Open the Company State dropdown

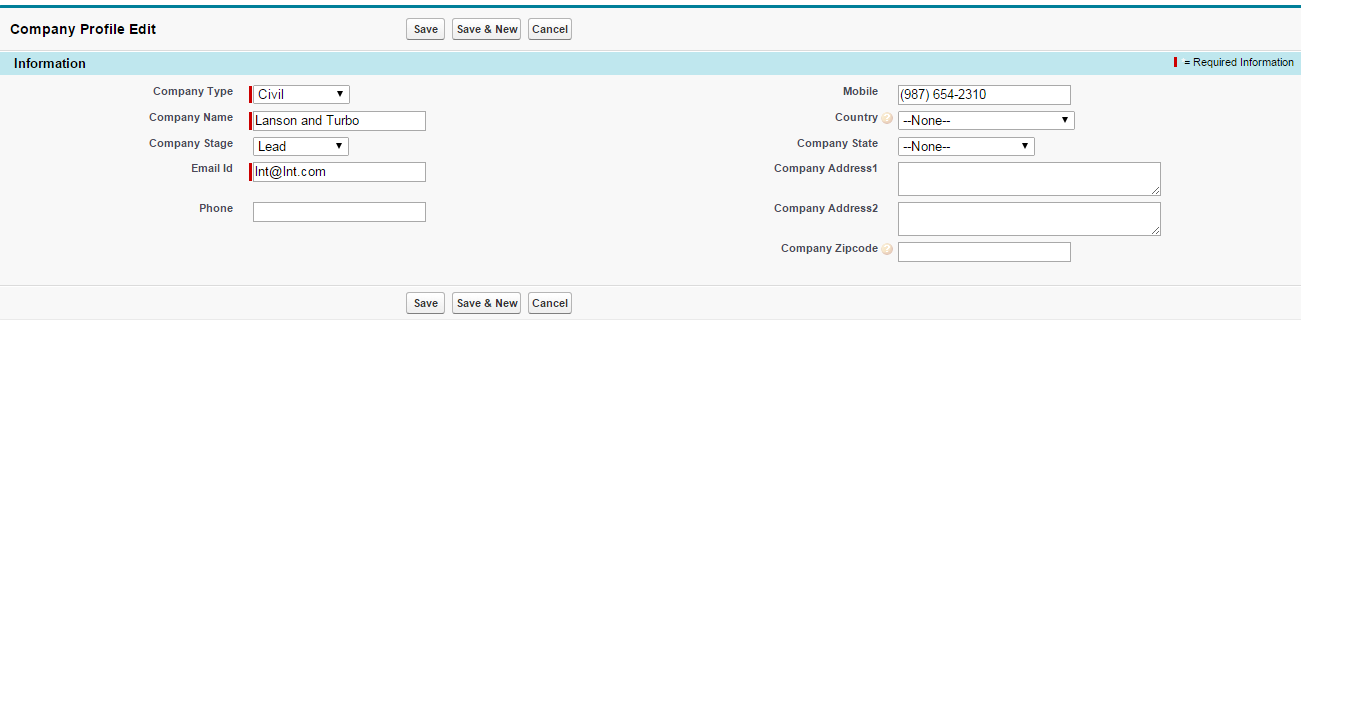pos(966,146)
